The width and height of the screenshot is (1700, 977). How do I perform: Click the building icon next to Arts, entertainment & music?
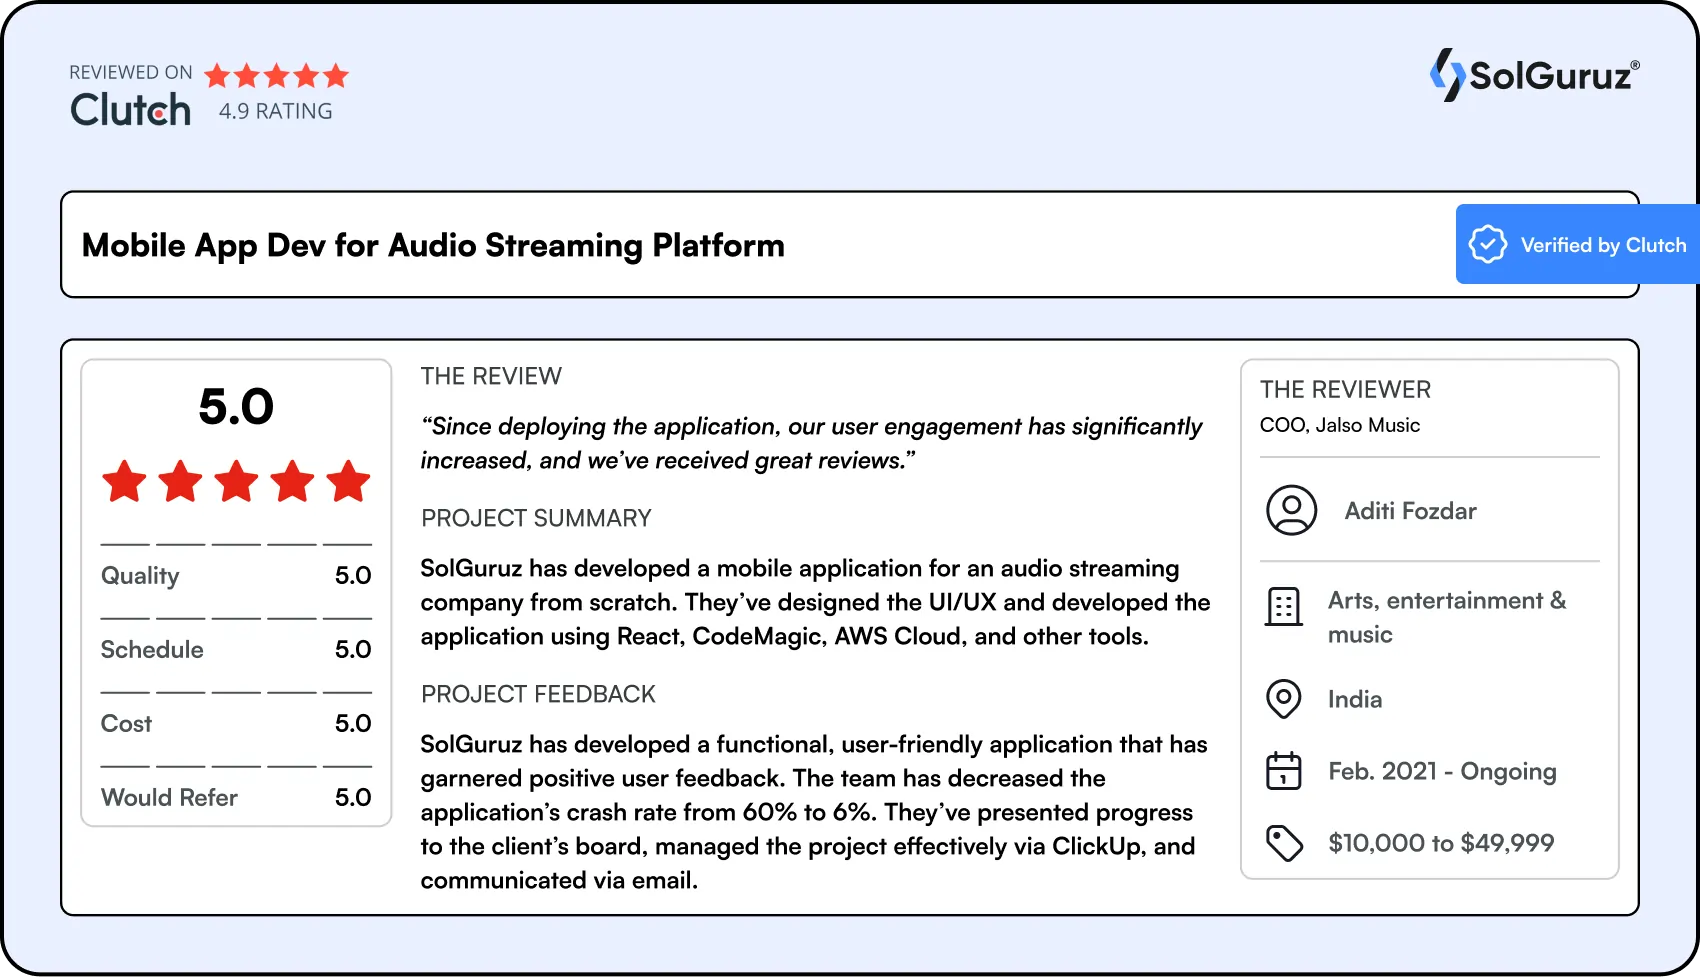tap(1283, 607)
